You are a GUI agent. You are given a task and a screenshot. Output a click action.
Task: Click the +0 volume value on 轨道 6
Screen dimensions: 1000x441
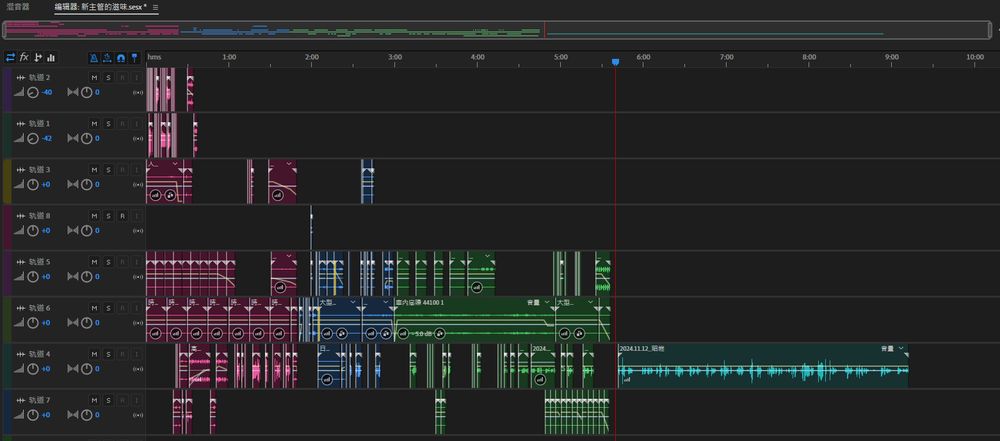[46, 323]
